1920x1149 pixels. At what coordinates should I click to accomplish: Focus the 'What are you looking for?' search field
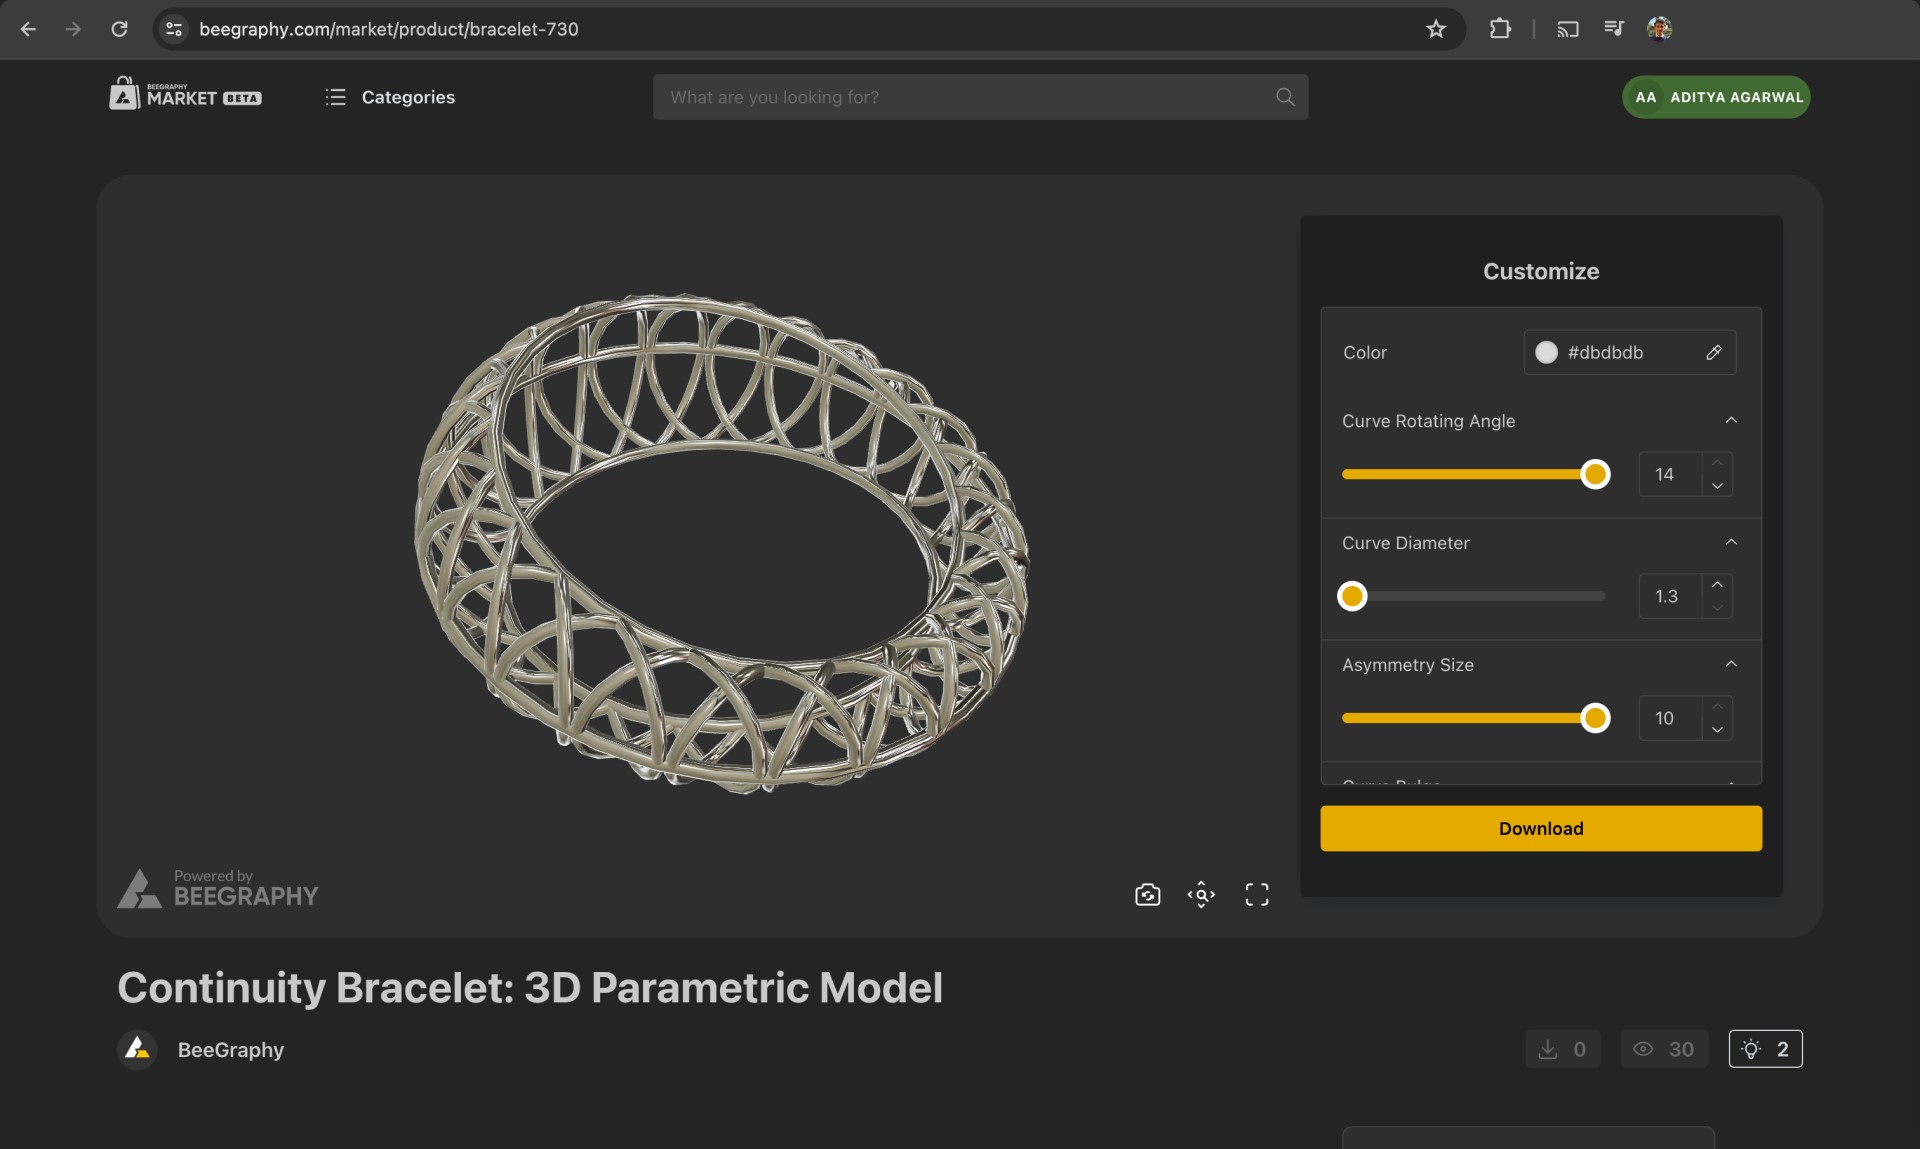[x=980, y=97]
